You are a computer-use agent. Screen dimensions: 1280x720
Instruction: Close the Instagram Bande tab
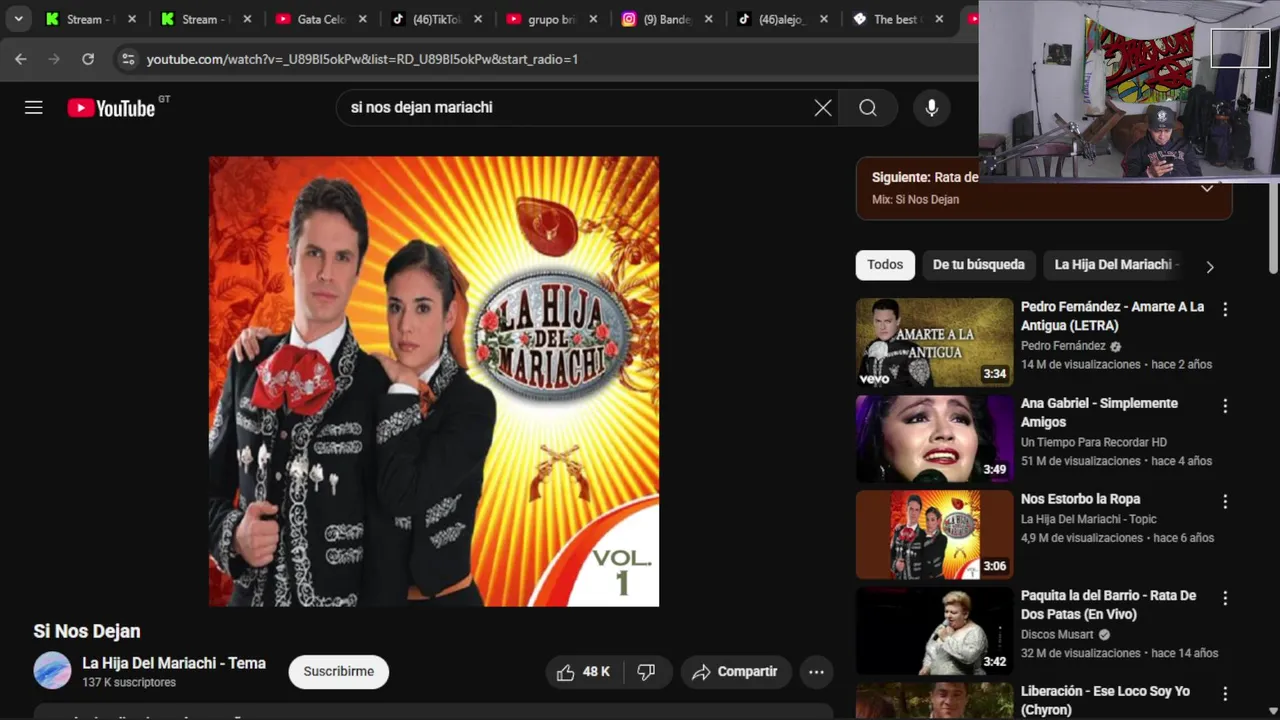coord(709,19)
